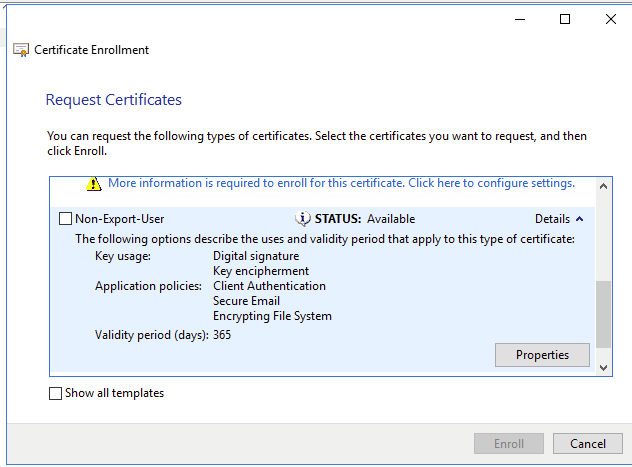Check the Non-Export-User certificate checkbox
This screenshot has height=467, width=632.
point(66,219)
